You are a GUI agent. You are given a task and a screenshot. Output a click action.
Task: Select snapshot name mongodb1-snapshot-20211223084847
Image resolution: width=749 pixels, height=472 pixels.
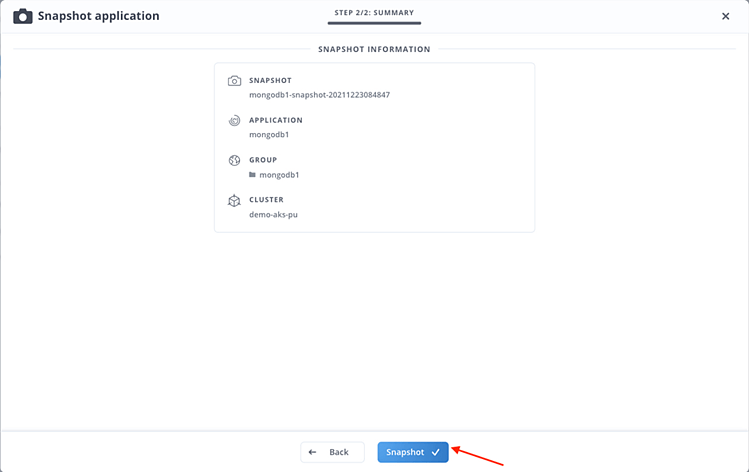point(319,95)
